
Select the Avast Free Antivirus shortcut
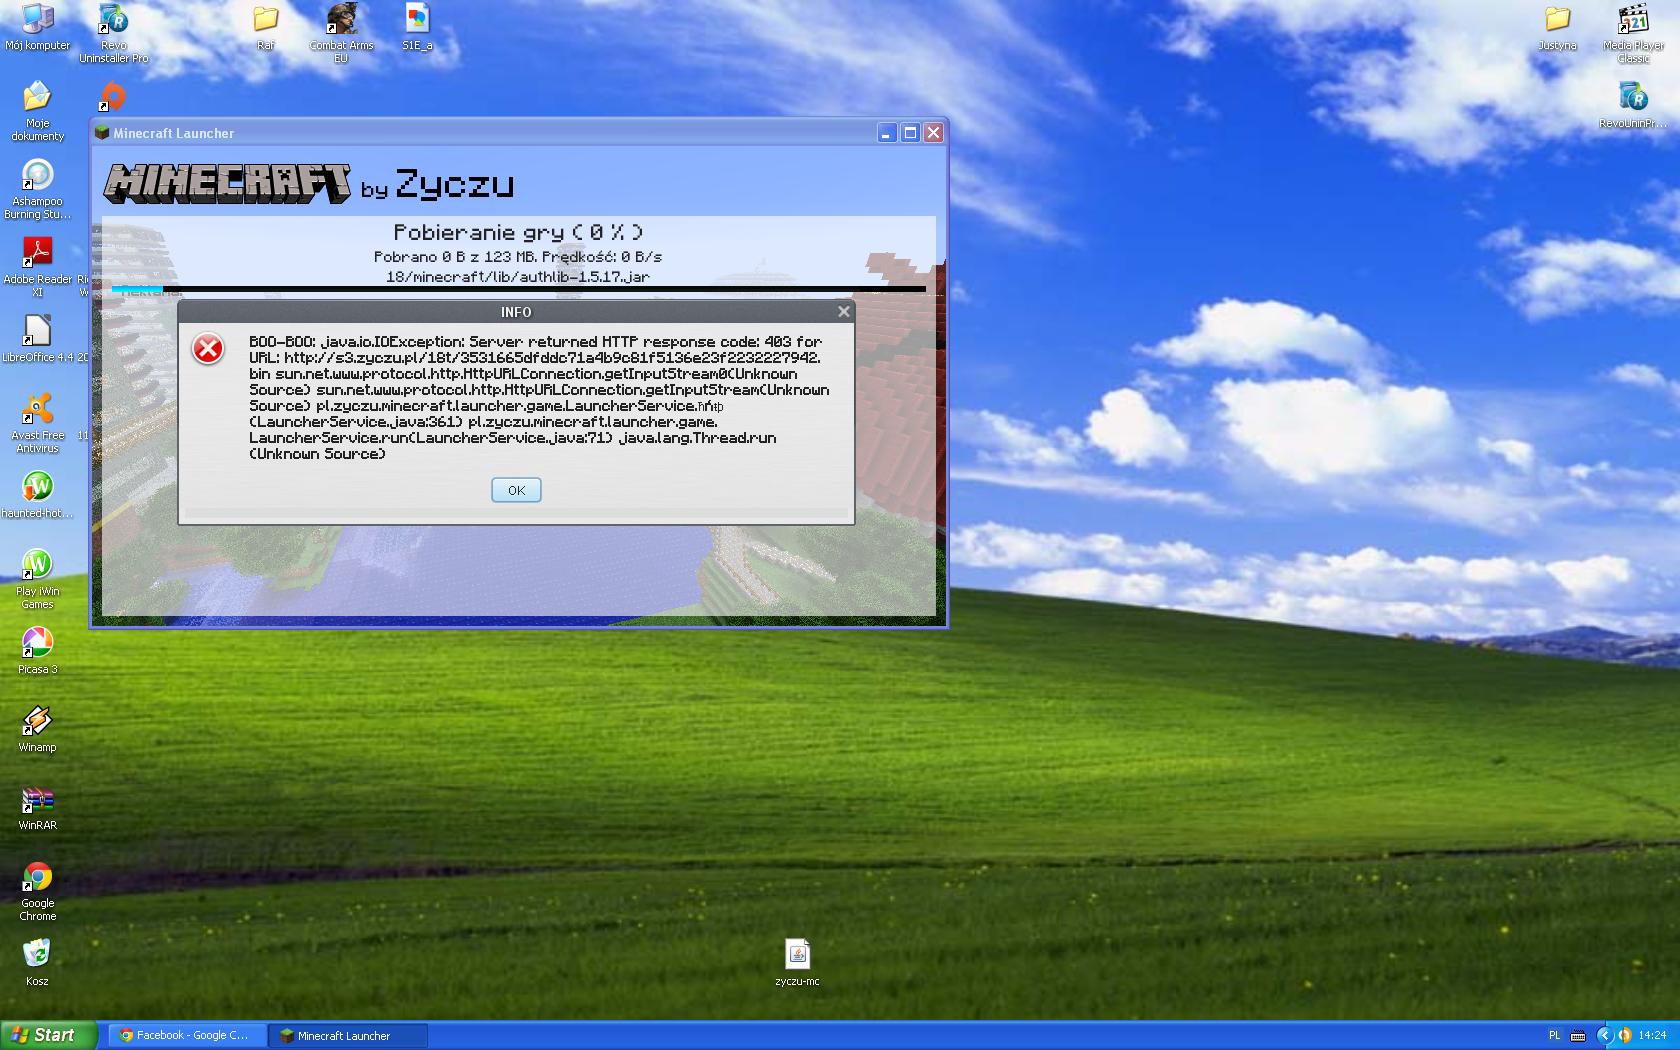37,423
